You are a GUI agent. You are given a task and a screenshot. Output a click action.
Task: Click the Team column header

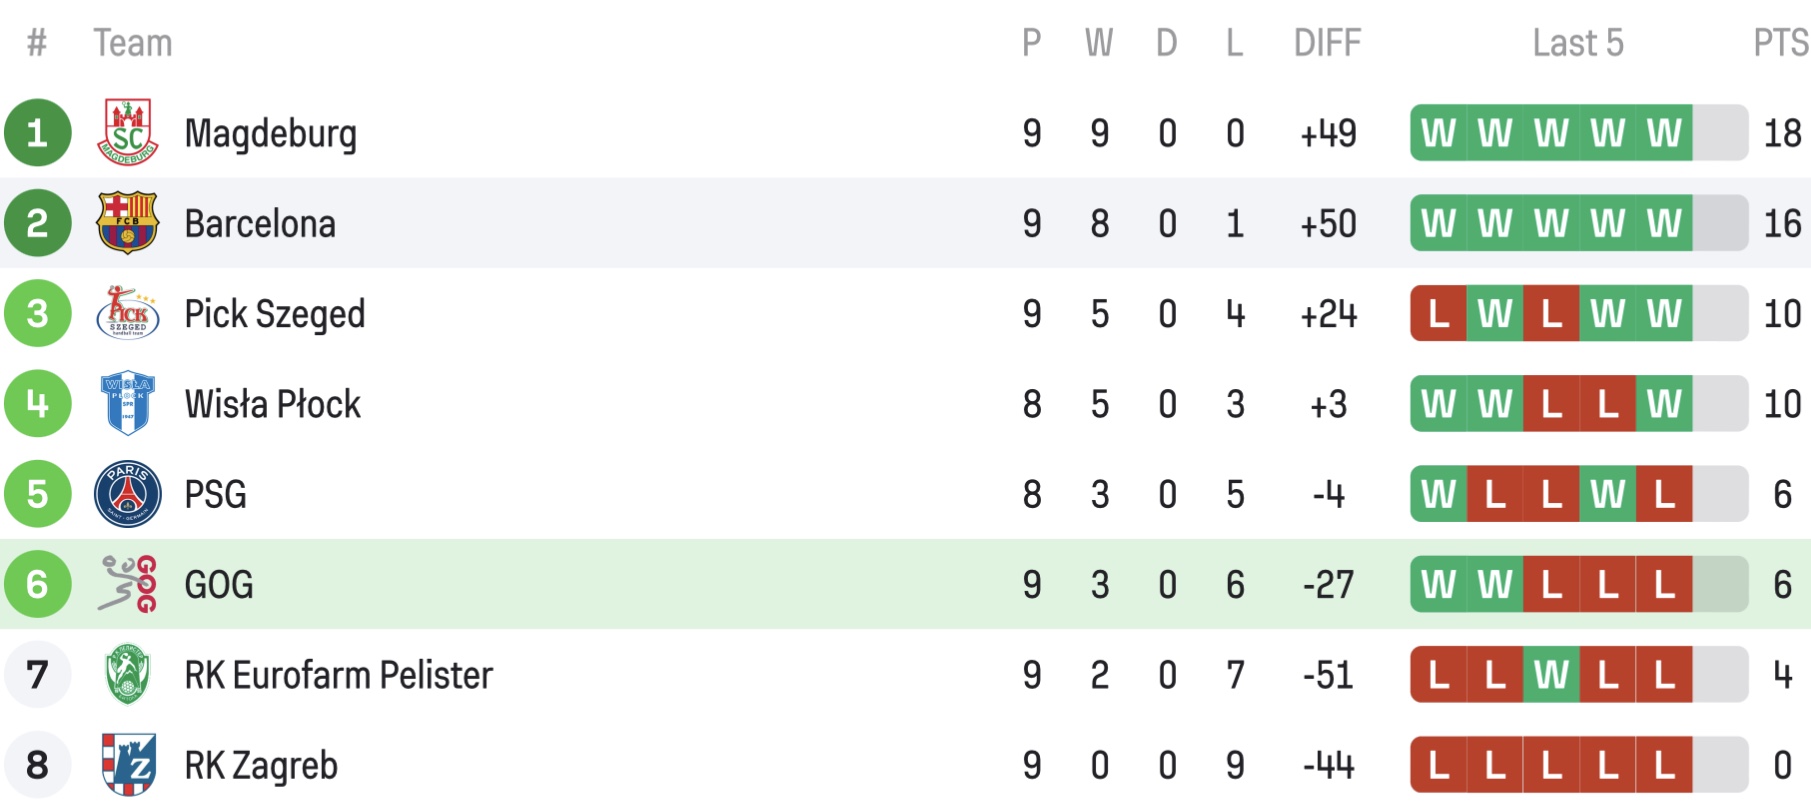point(133,43)
